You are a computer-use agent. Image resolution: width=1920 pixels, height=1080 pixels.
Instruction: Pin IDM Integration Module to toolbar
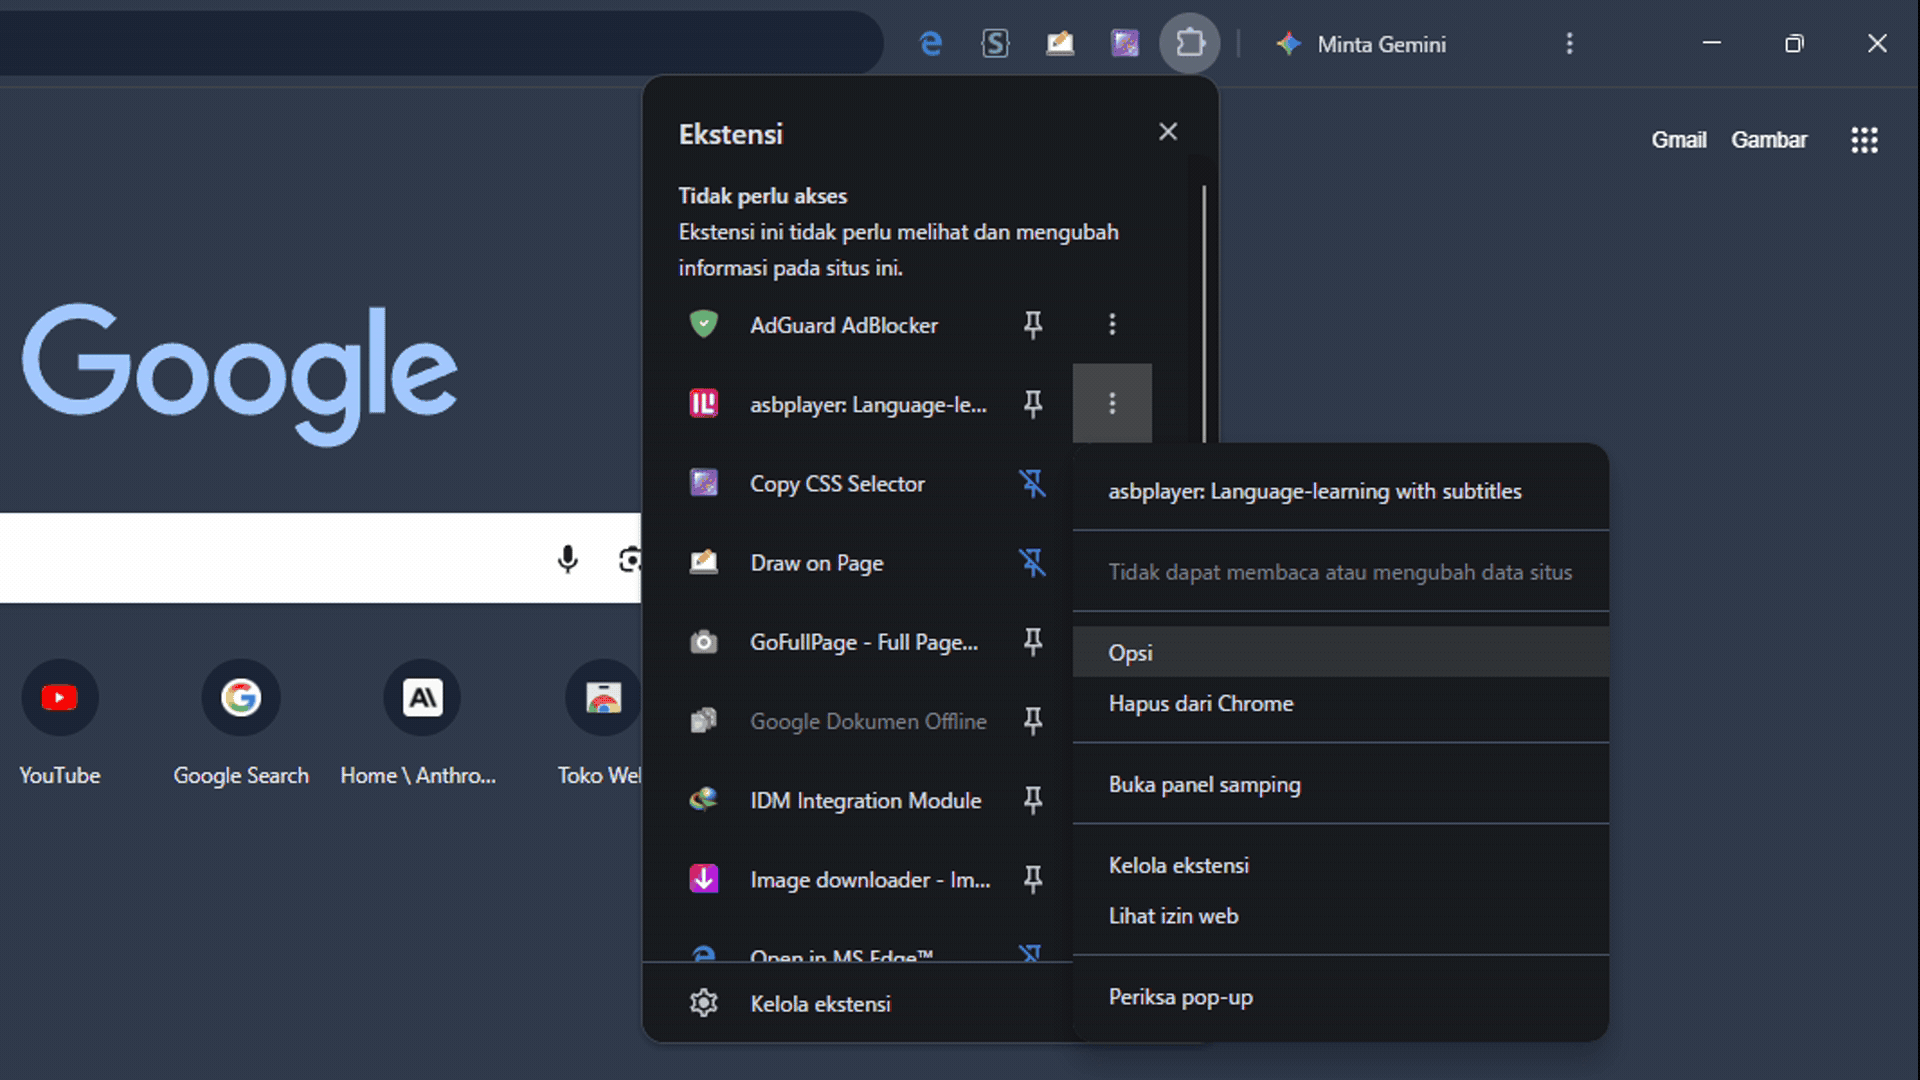(1033, 800)
